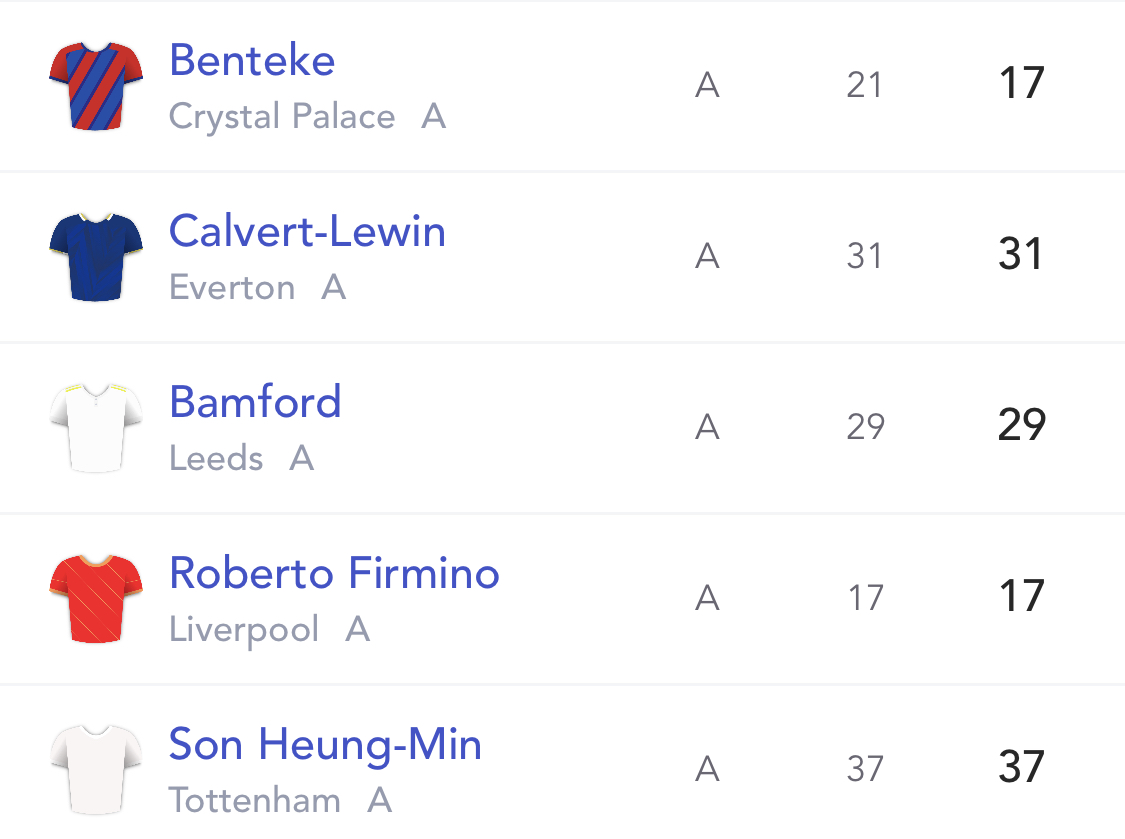Click Benteke's grey 21 points value

tap(864, 85)
